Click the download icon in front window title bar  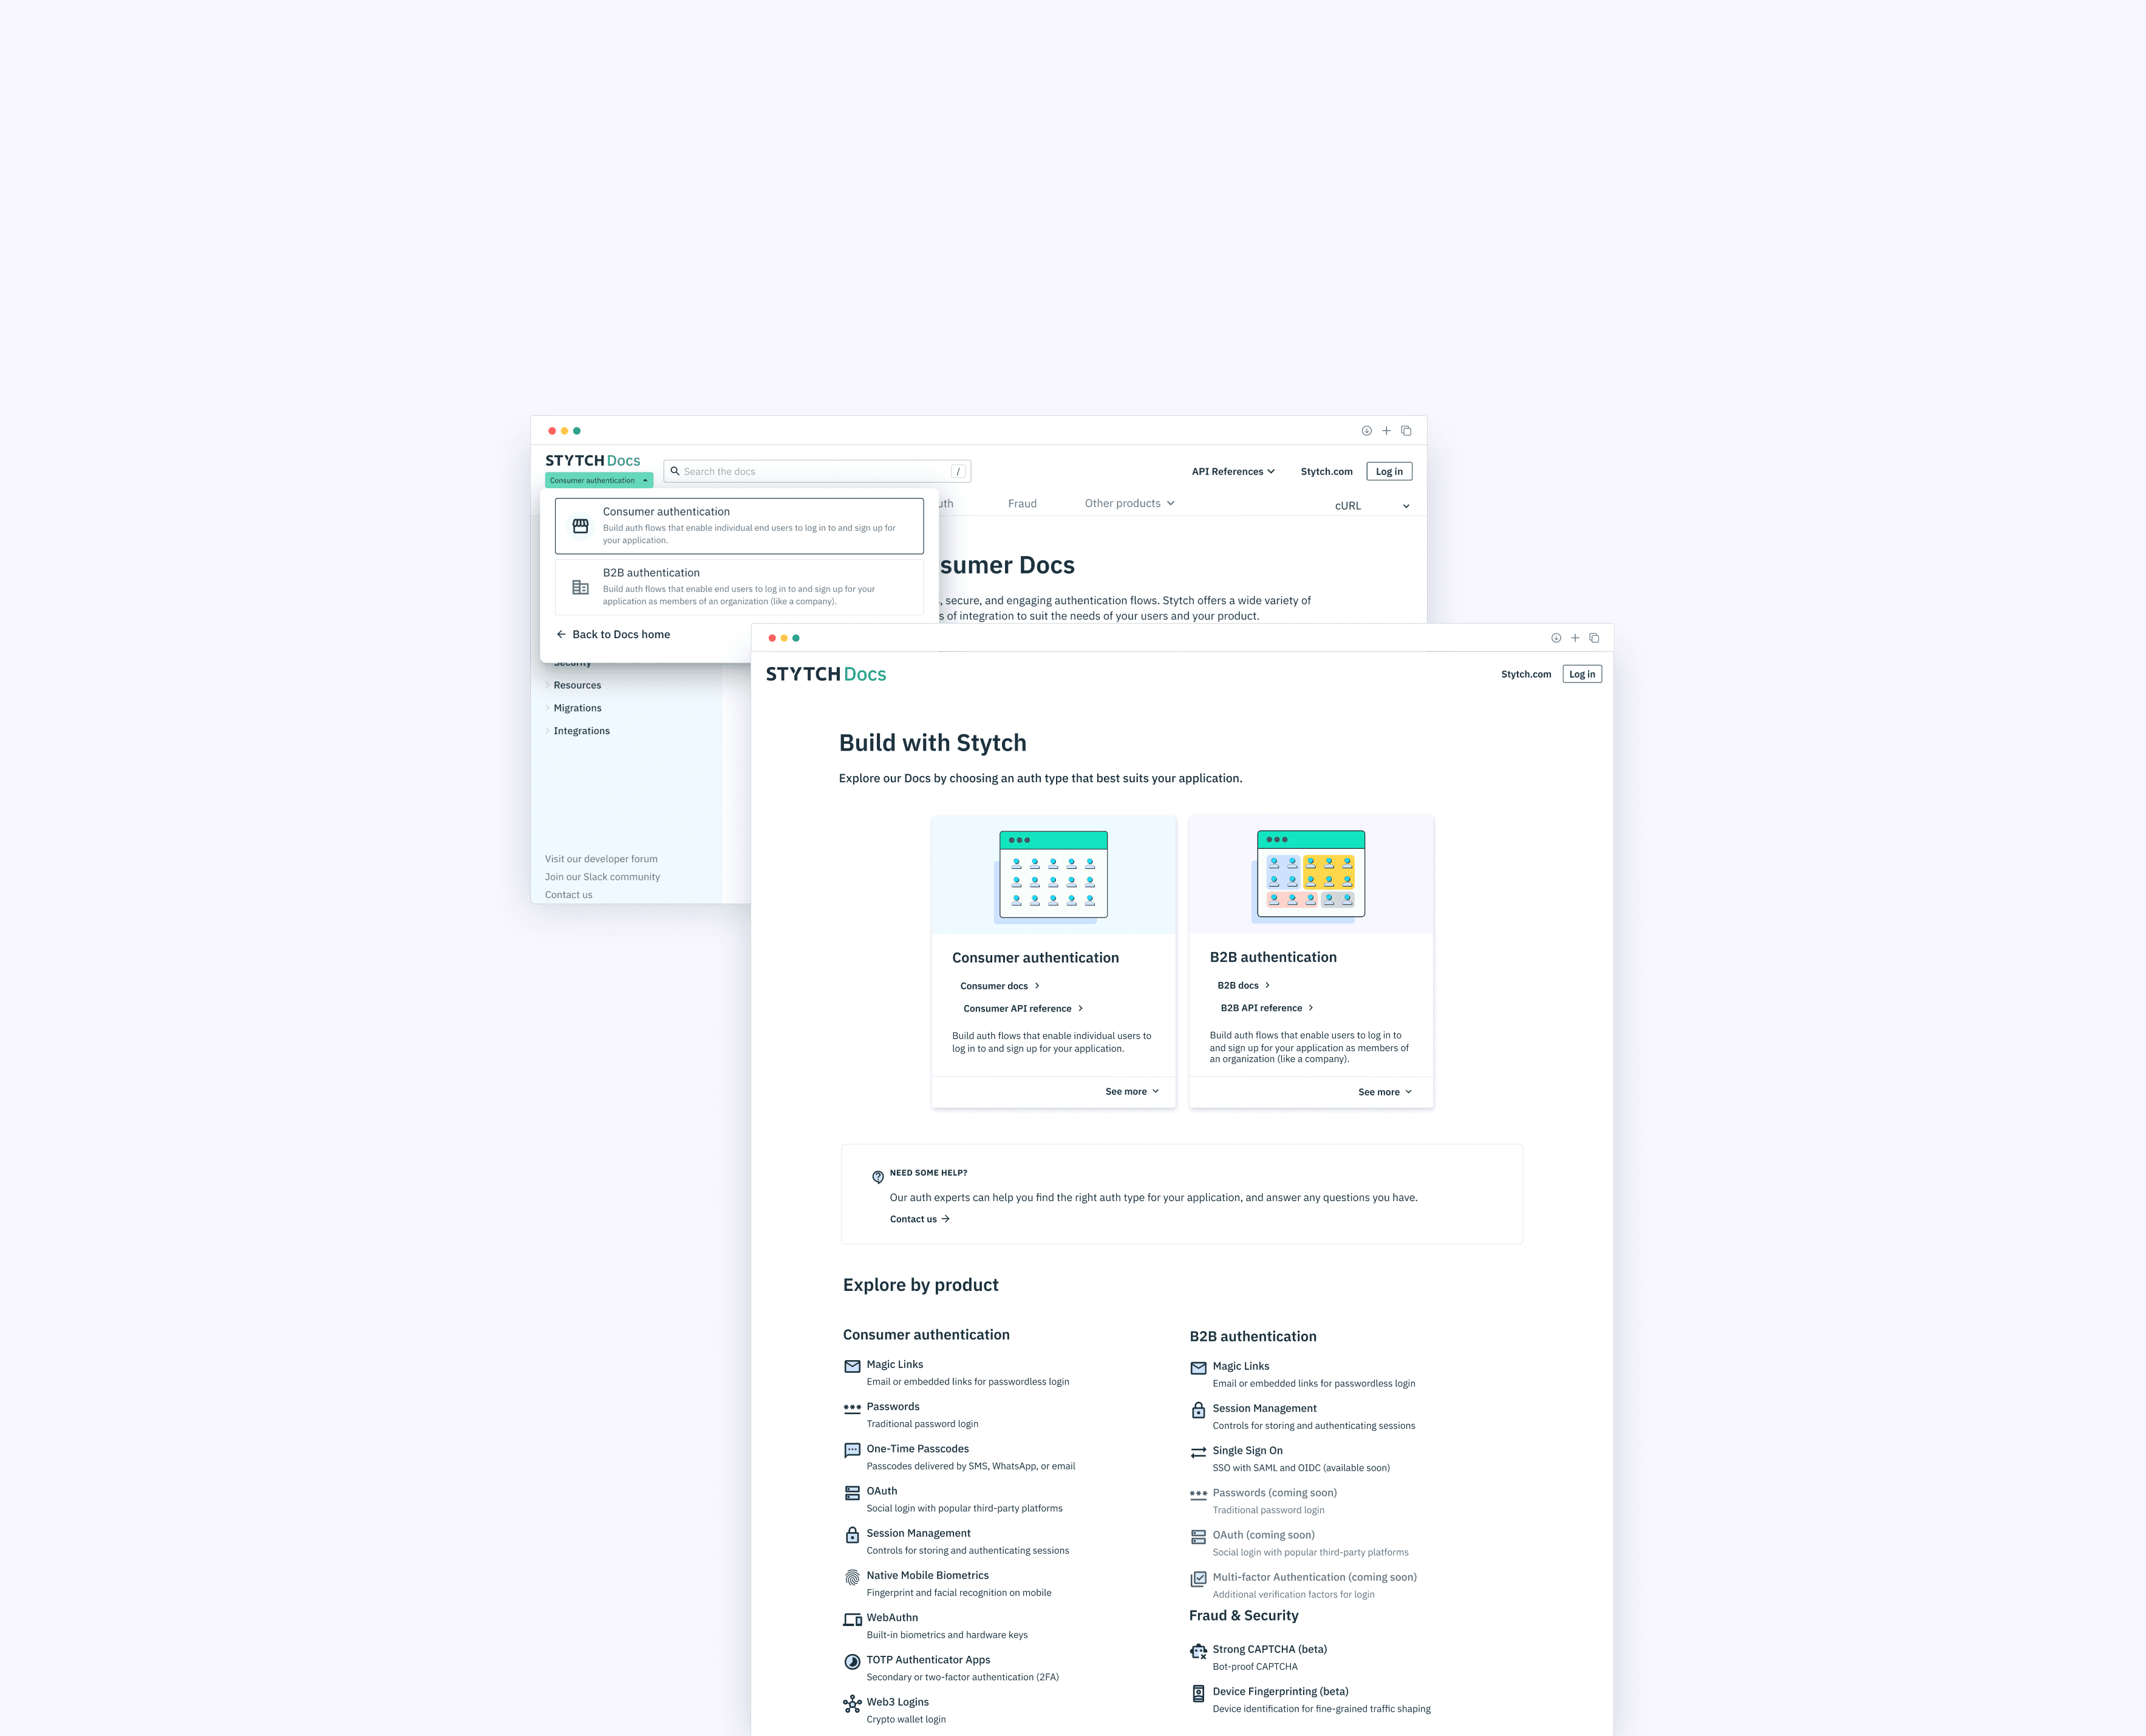point(1556,638)
